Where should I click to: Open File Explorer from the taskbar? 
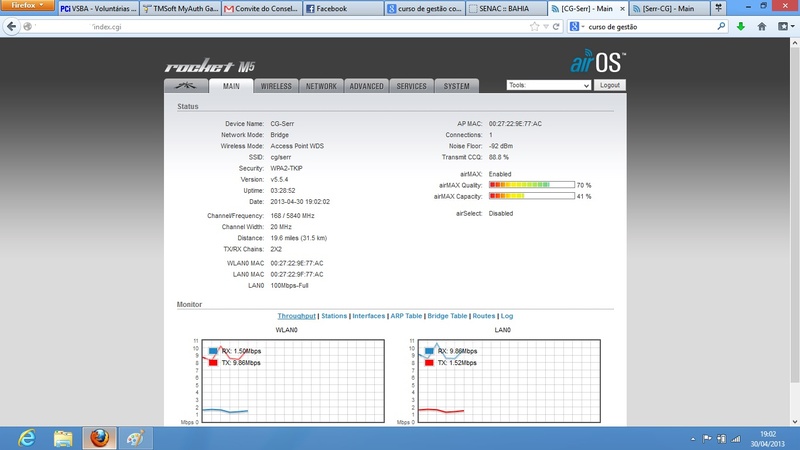pos(63,438)
